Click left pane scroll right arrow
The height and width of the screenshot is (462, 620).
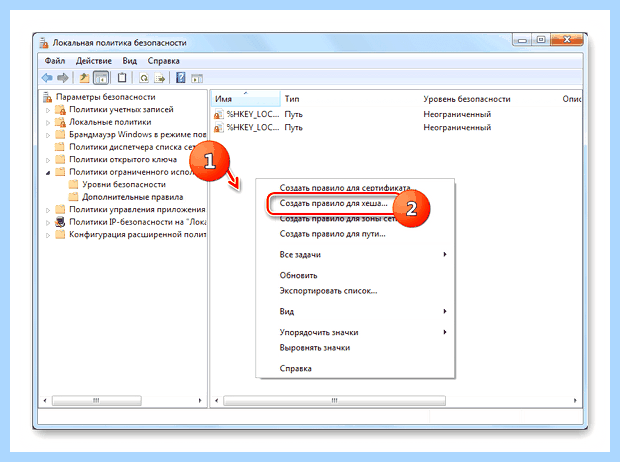pos(200,400)
